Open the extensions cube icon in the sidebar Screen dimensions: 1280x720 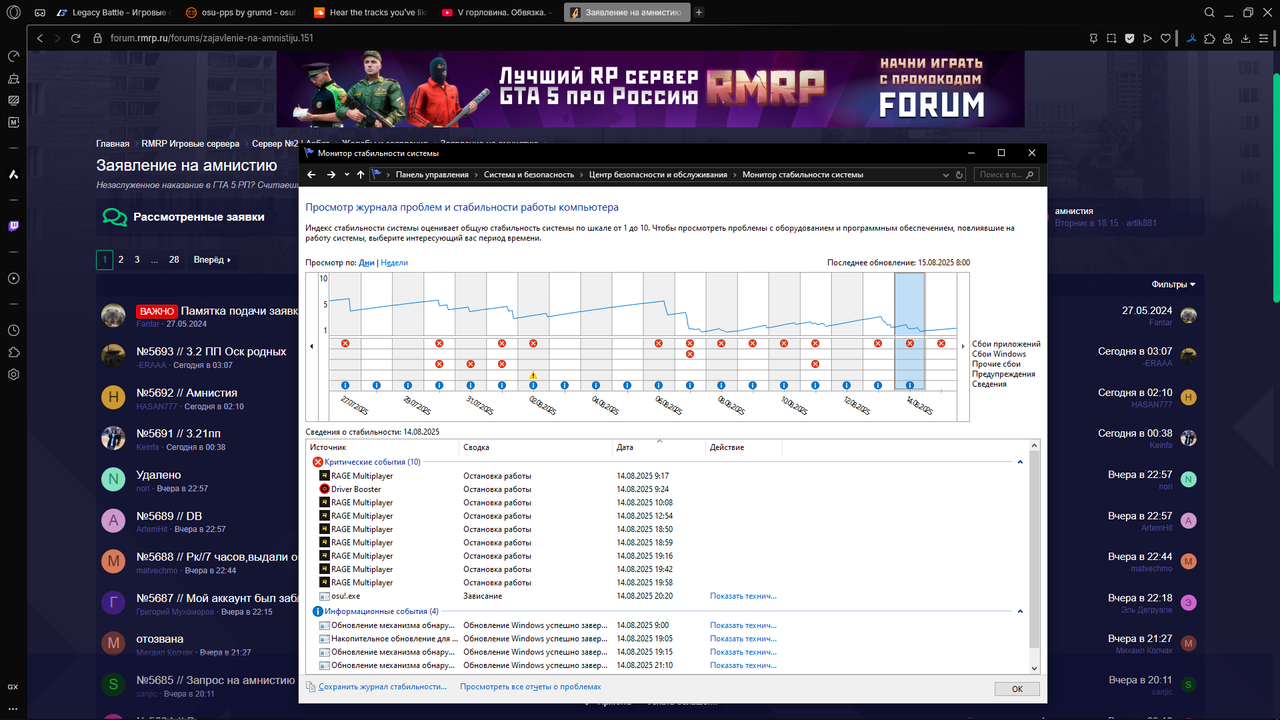tap(14, 352)
